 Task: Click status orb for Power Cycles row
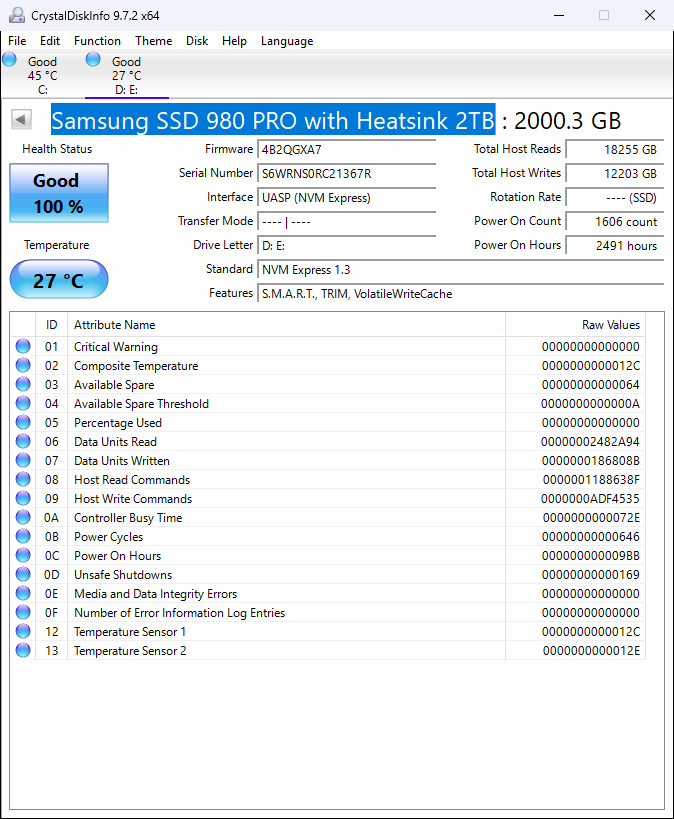pos(23,536)
